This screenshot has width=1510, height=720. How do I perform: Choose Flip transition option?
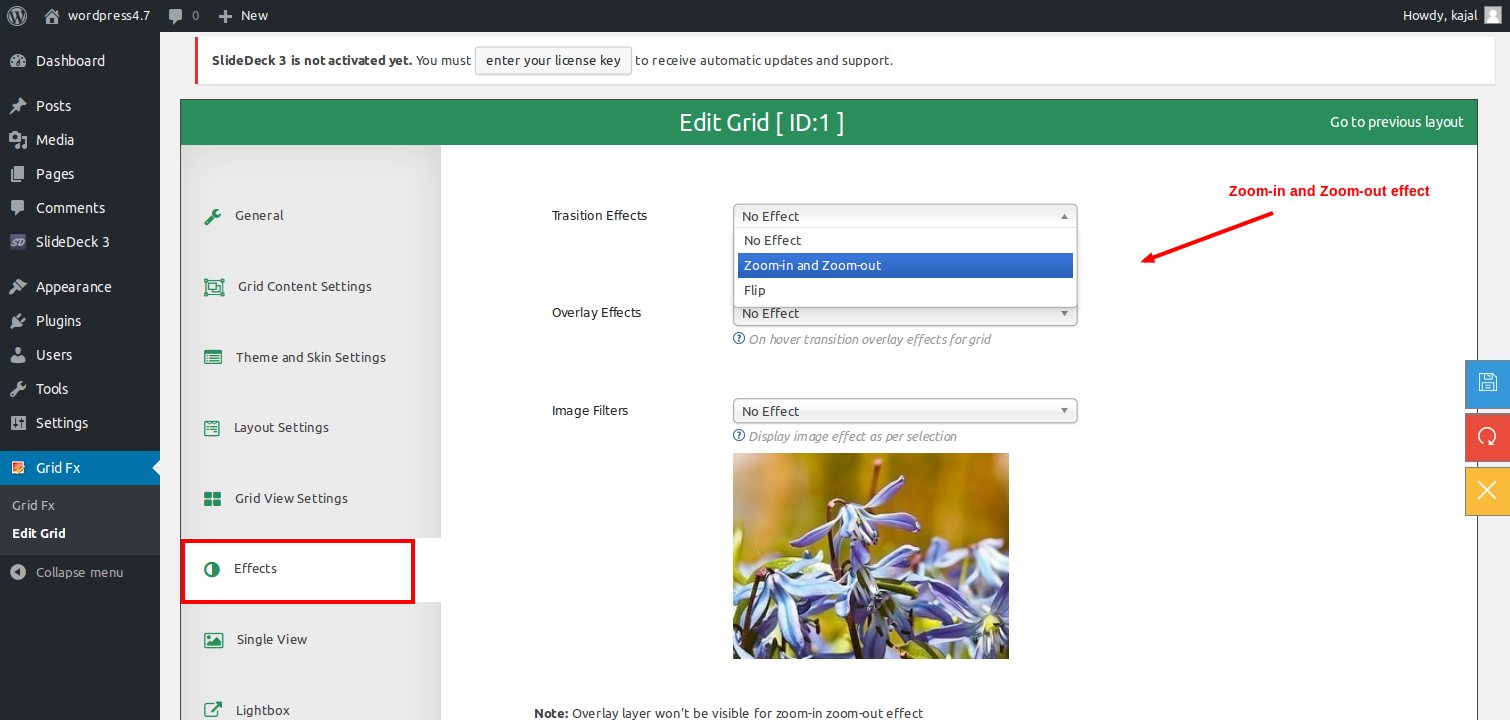pyautogui.click(x=905, y=291)
